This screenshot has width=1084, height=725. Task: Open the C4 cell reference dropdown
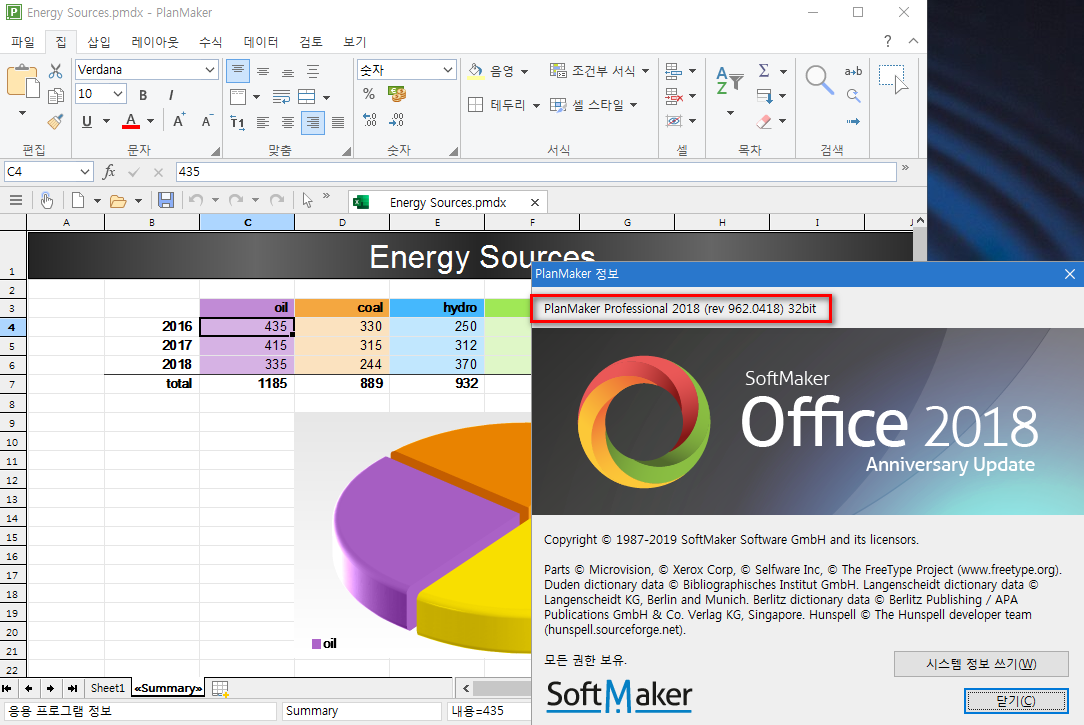click(84, 171)
